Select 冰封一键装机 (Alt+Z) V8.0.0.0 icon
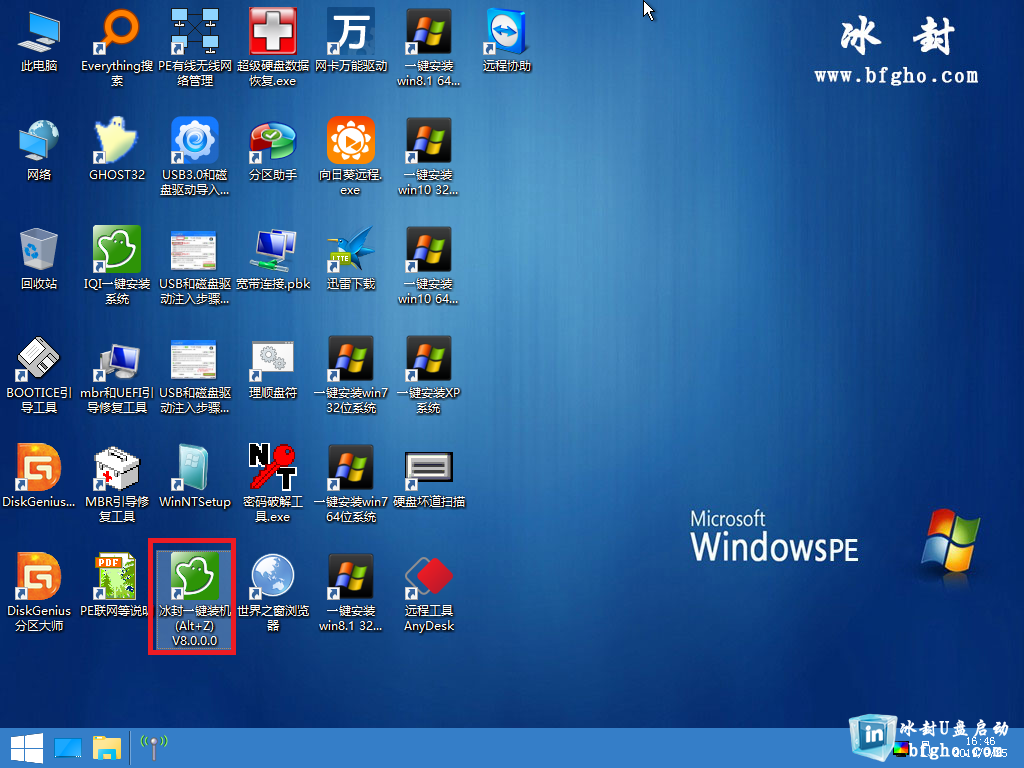 (195, 599)
